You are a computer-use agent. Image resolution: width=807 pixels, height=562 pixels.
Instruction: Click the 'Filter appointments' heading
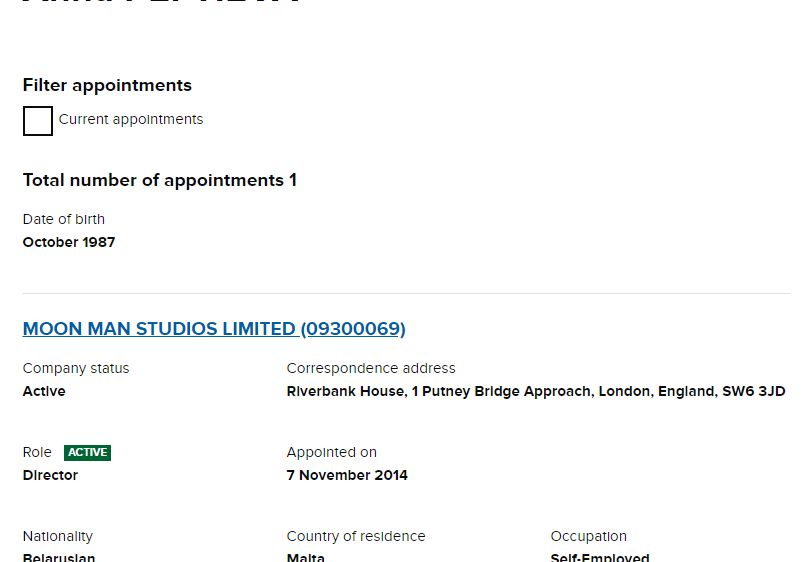[107, 86]
